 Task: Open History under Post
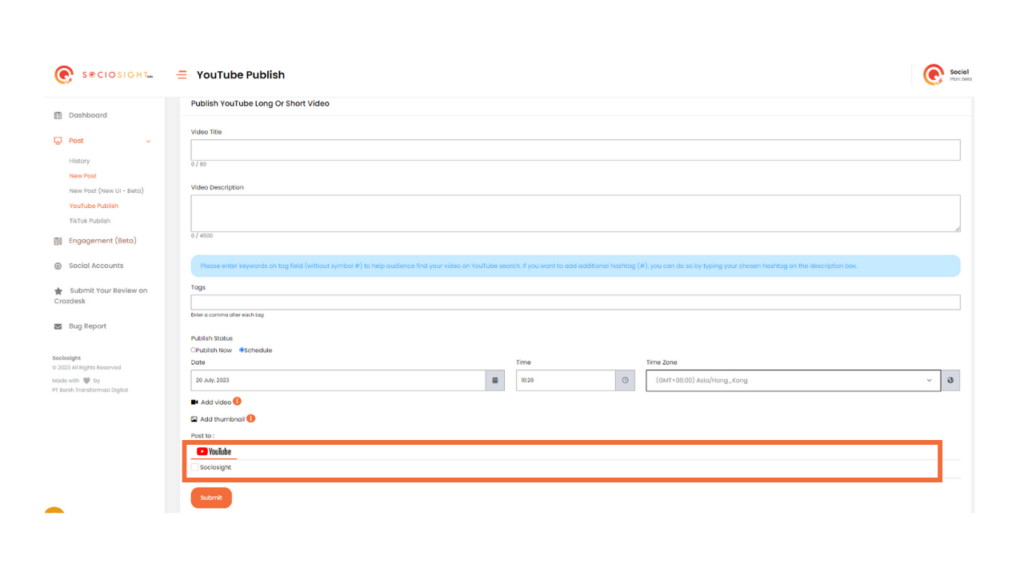[80, 161]
